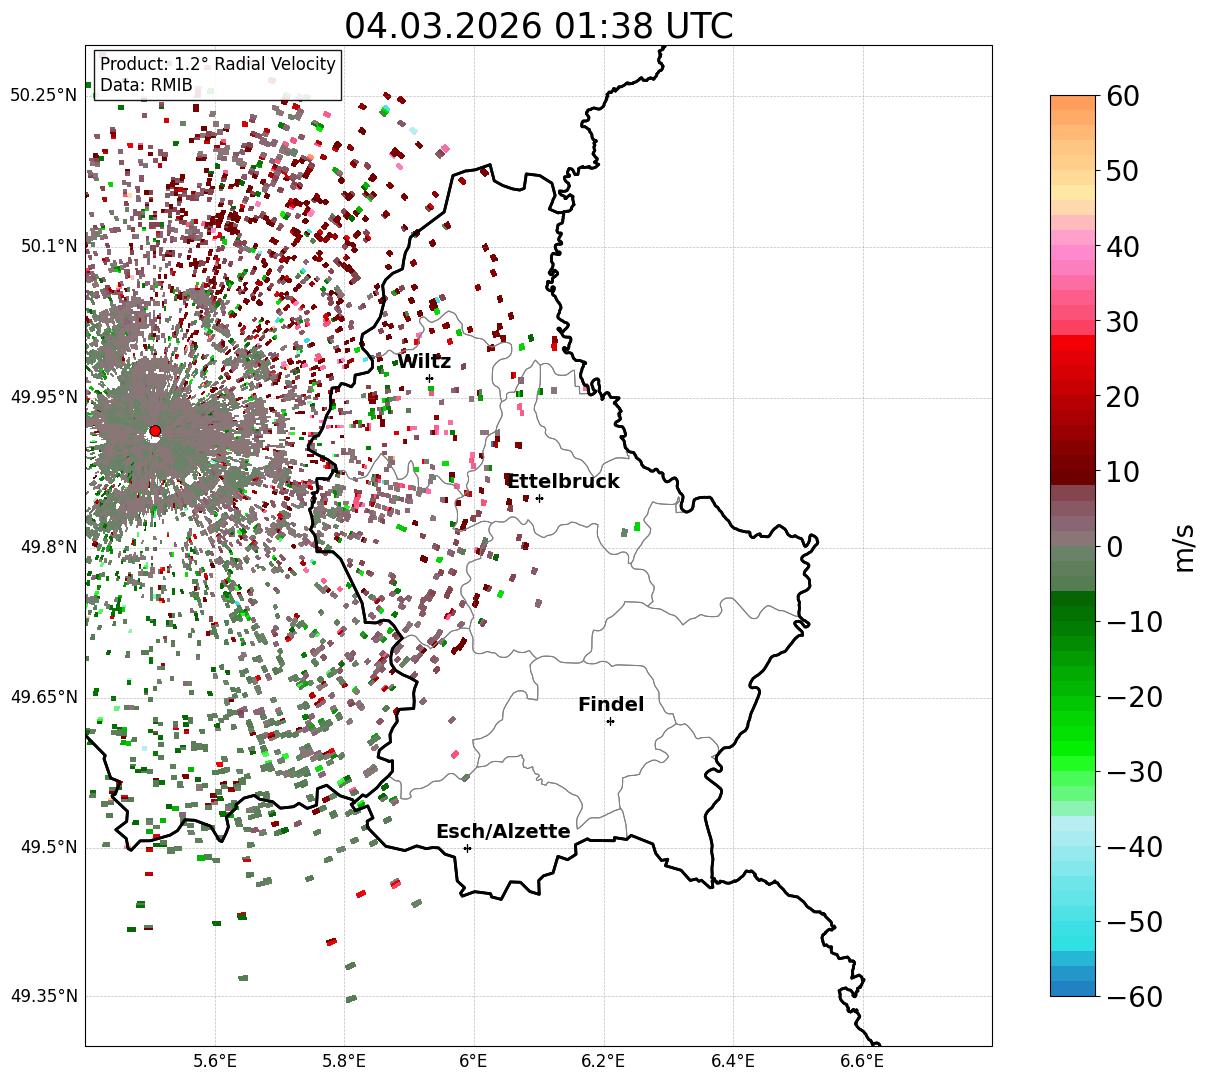Click the red radar location marker
This screenshot has height=1081, width=1207.
pos(155,431)
